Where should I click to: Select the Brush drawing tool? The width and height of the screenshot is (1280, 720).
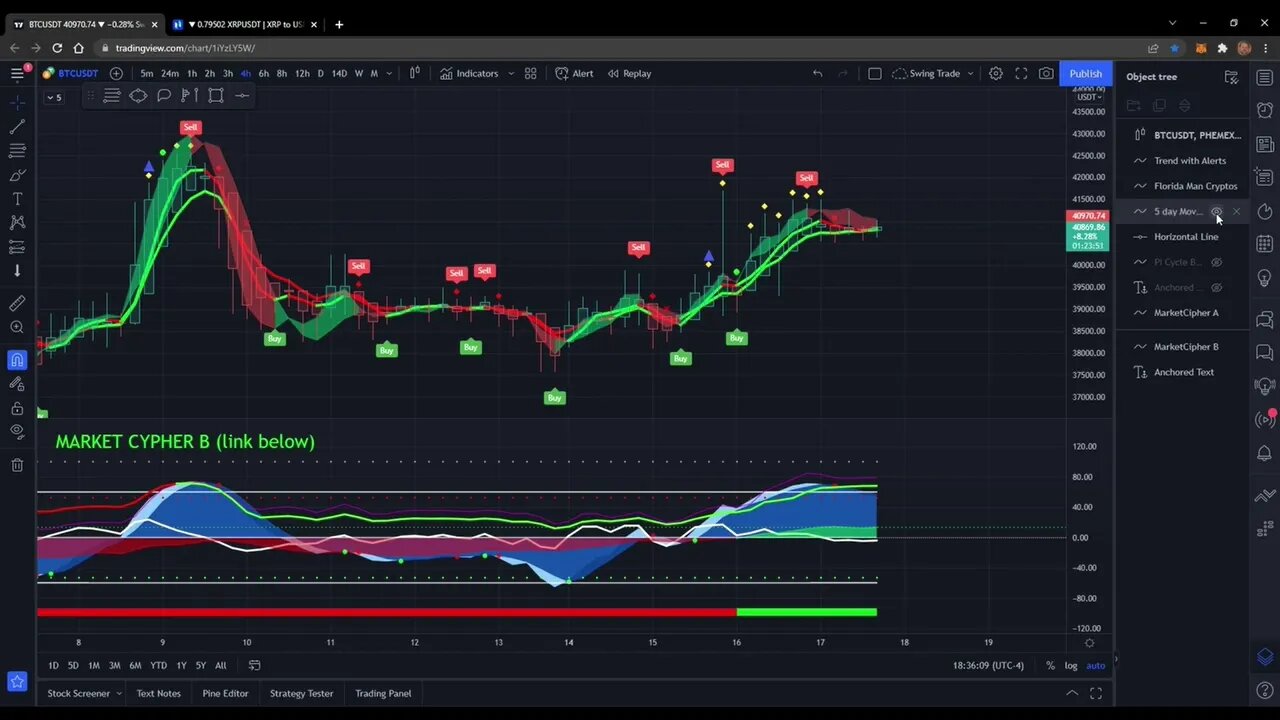[17, 175]
